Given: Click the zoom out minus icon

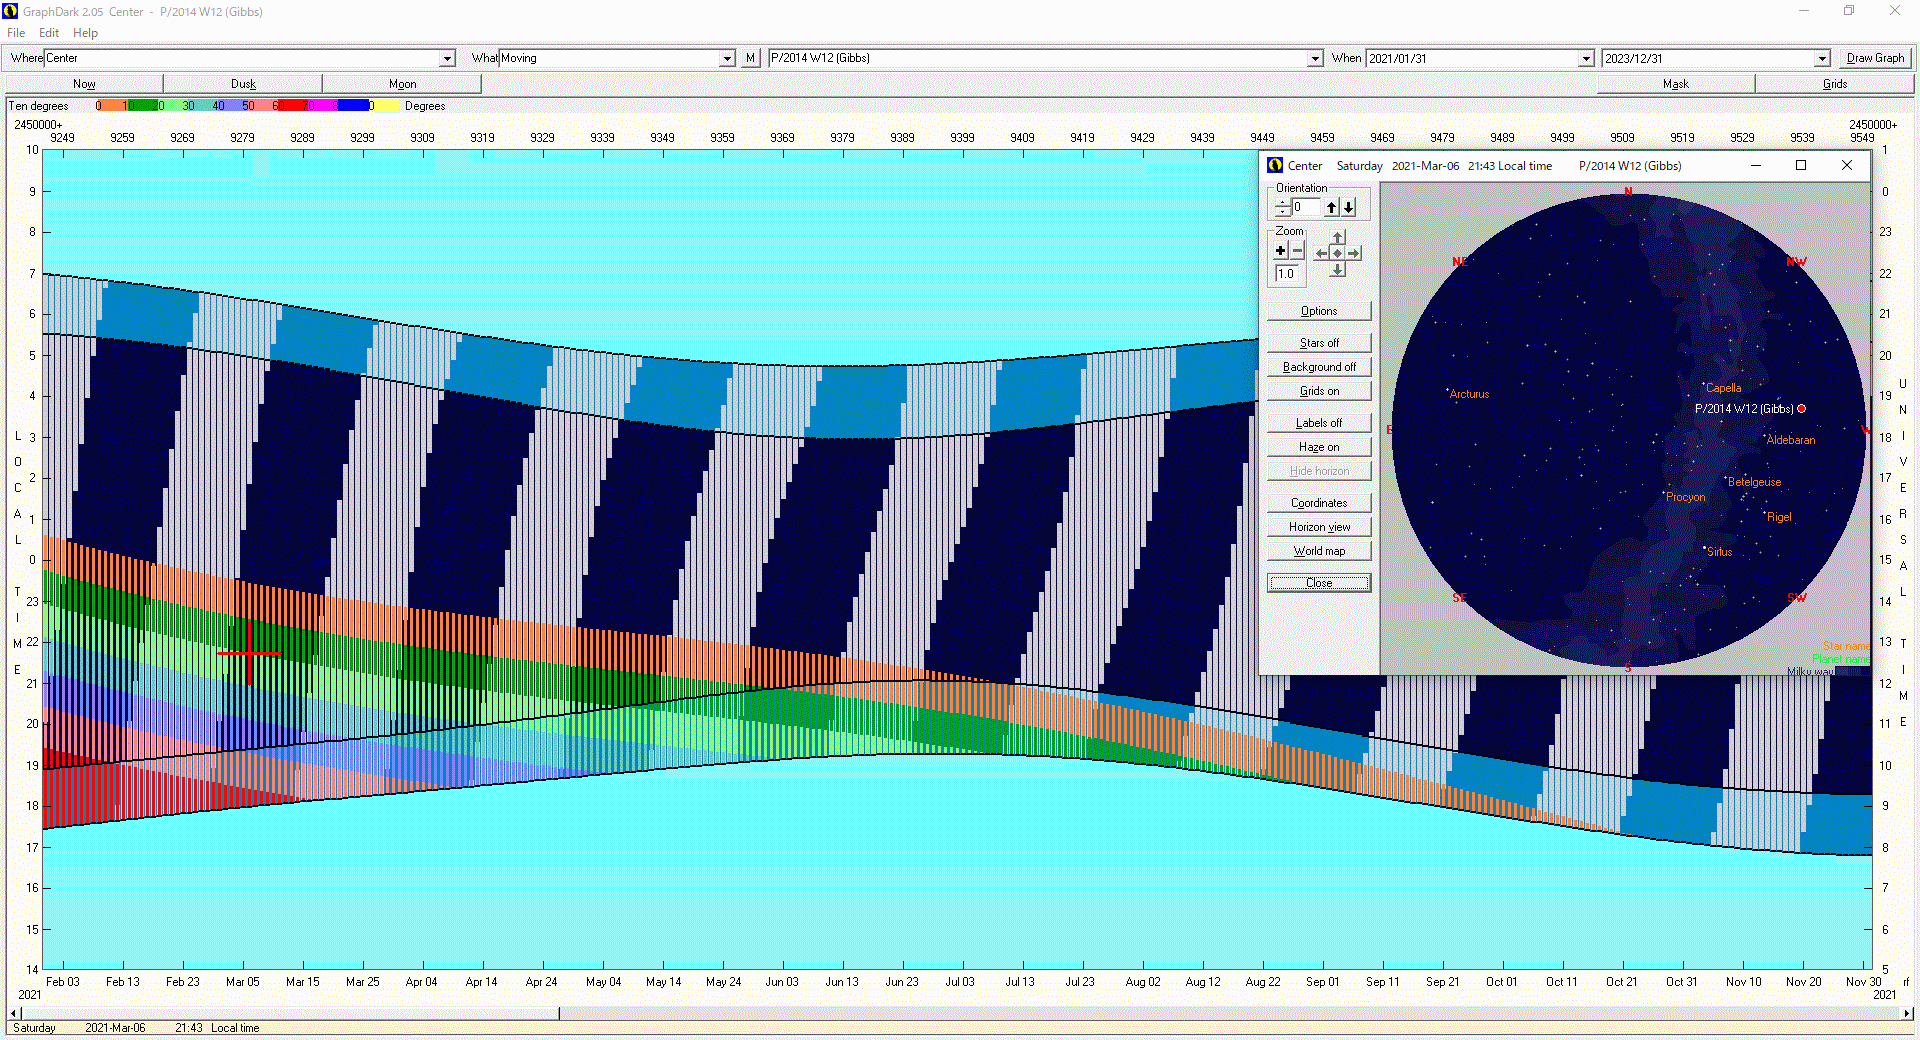Looking at the screenshot, I should coord(1297,251).
